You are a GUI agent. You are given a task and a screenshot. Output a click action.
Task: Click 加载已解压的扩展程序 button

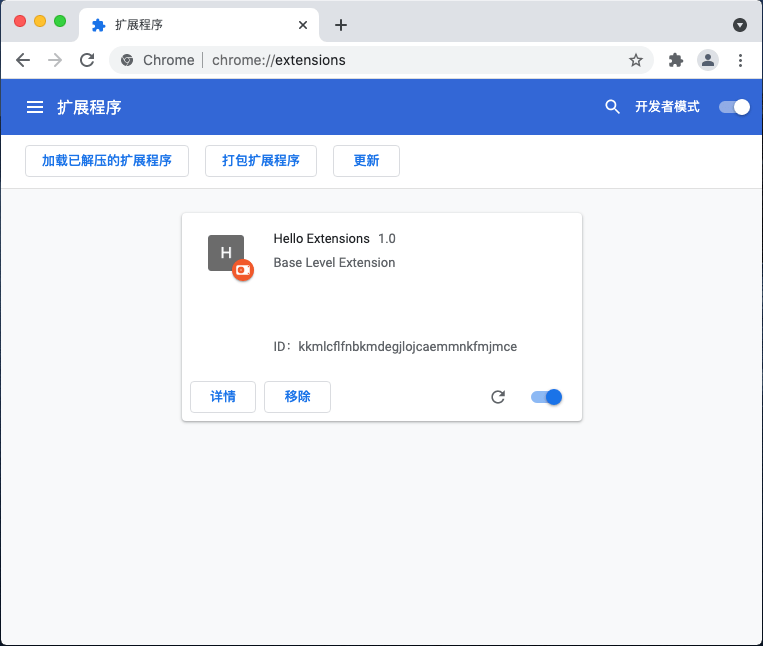coord(107,161)
